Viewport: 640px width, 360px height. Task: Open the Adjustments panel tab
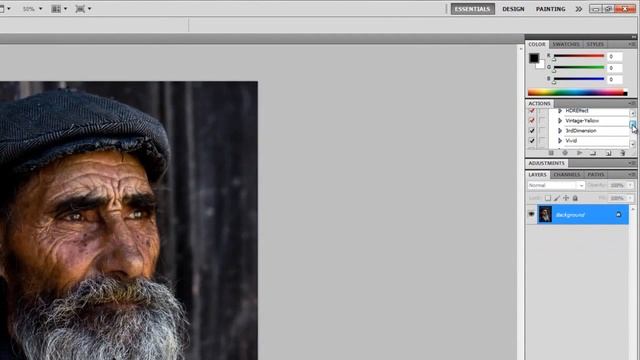point(546,163)
